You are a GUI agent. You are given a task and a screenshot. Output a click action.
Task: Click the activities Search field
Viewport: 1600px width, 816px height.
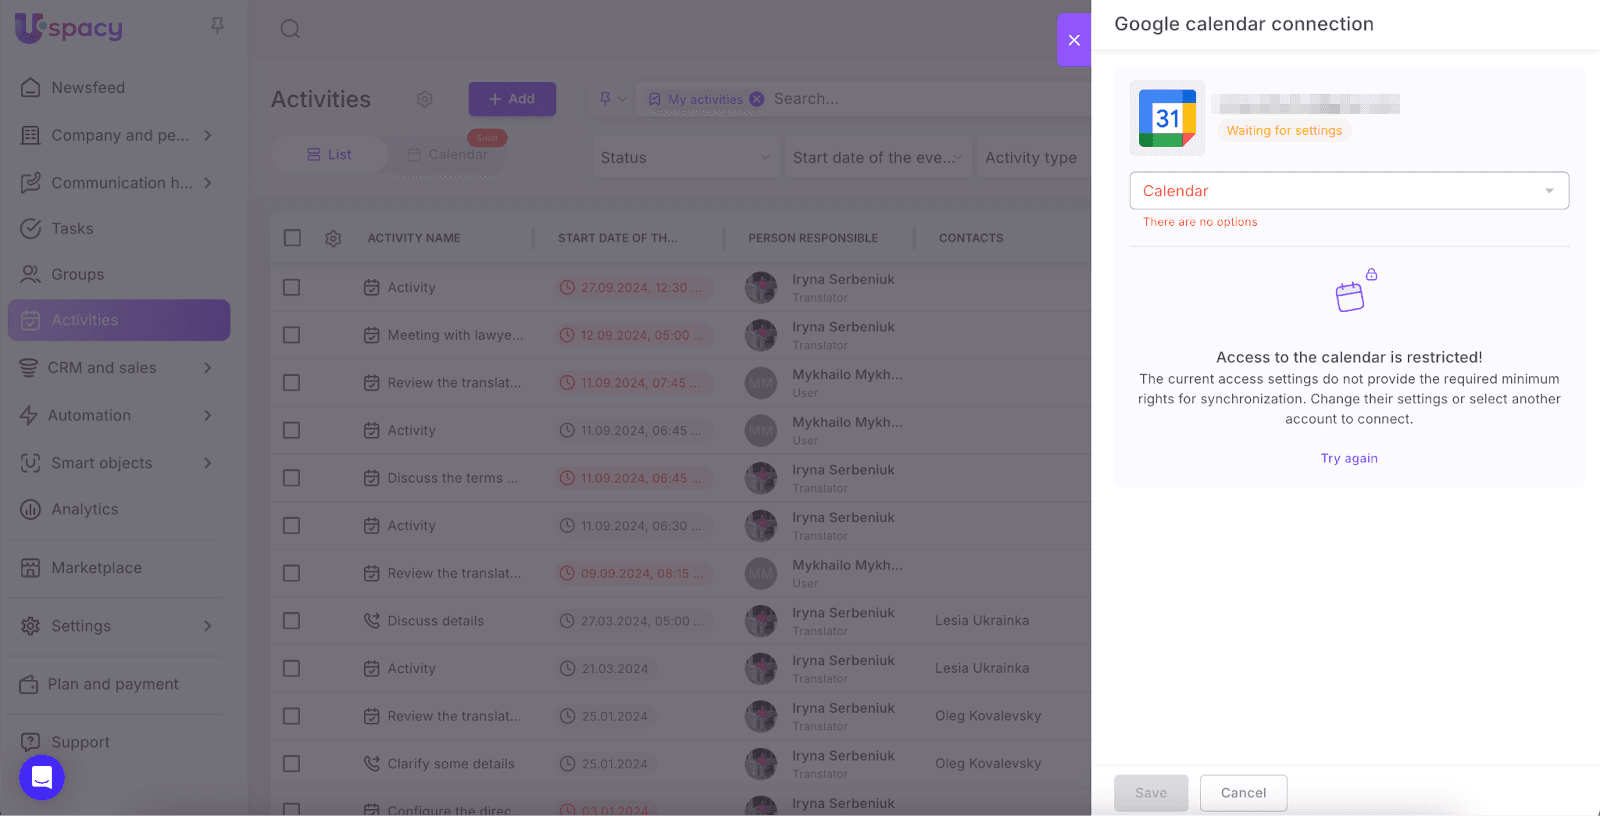(900, 99)
